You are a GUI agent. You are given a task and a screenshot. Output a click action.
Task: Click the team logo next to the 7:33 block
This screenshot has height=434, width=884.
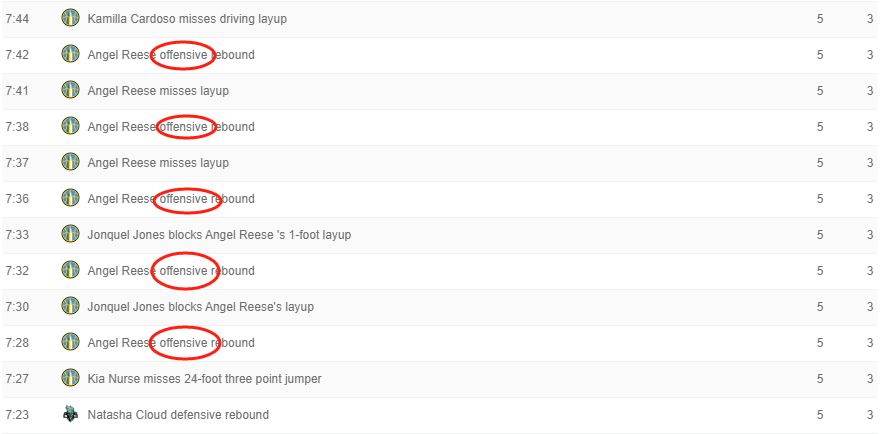tap(70, 234)
